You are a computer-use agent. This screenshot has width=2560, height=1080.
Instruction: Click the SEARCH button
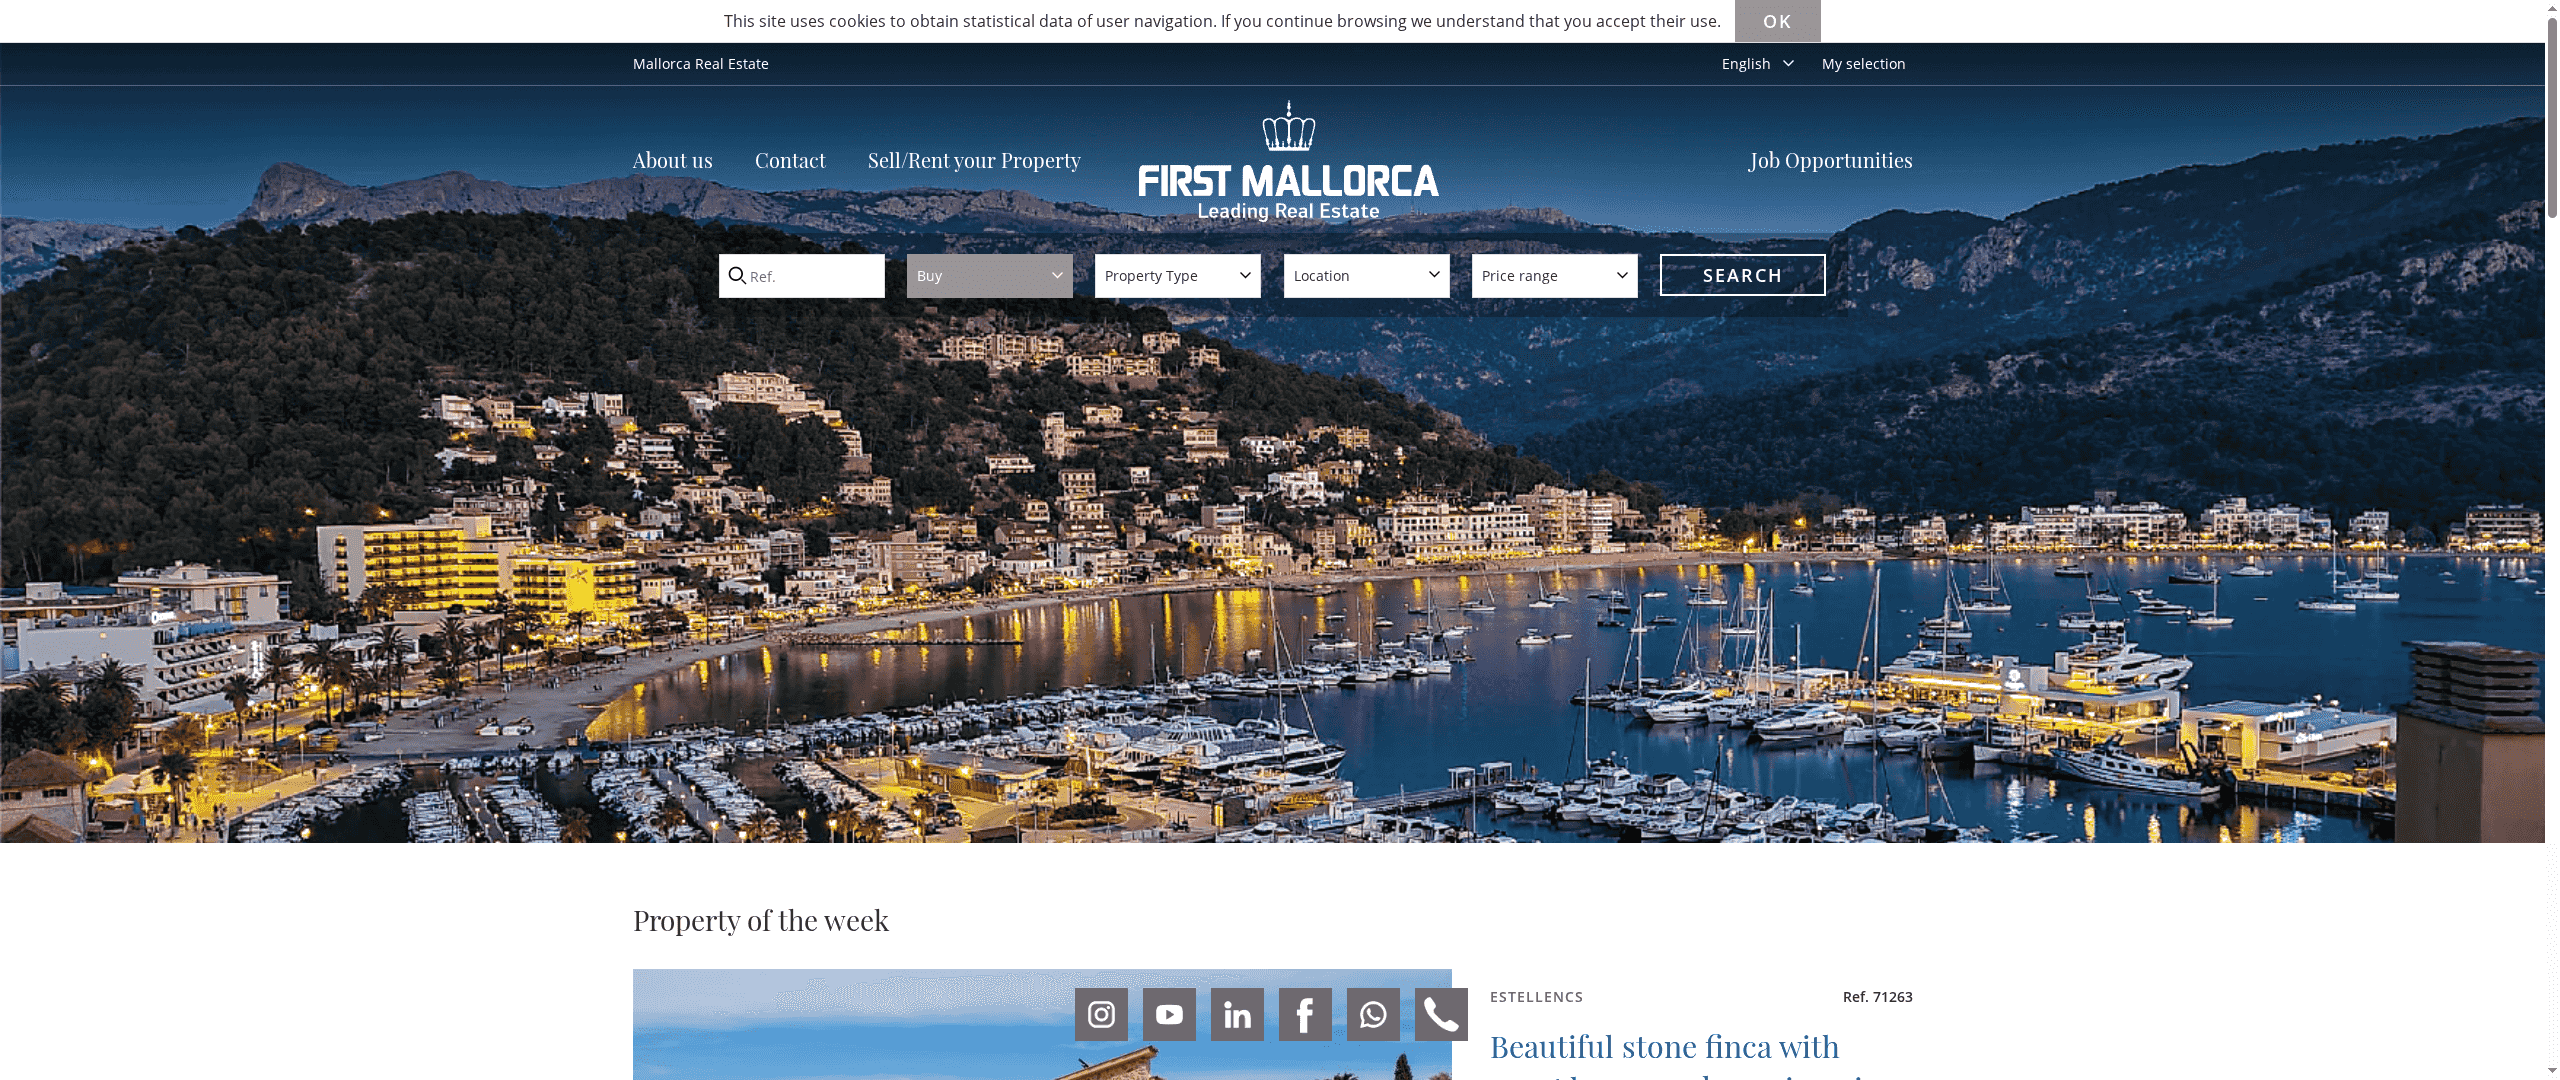[x=1743, y=275]
